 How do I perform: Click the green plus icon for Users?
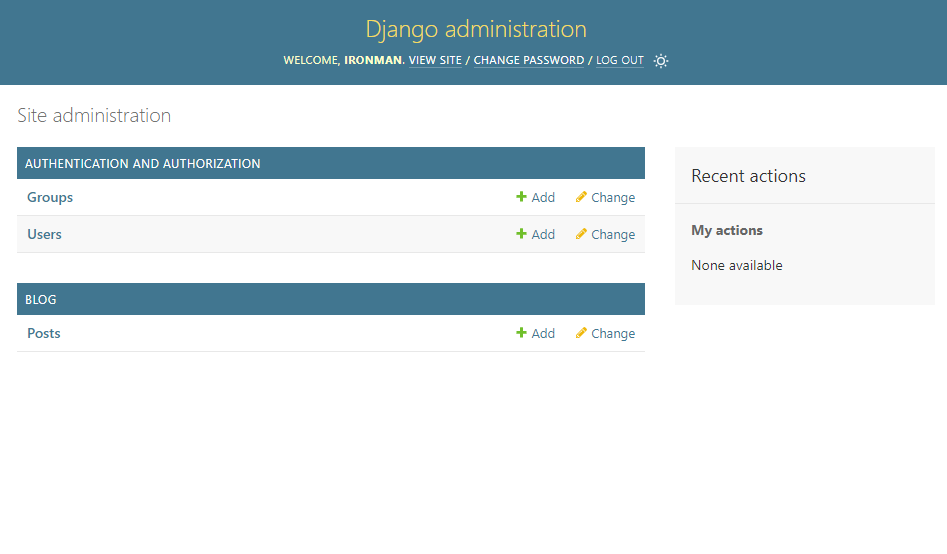click(x=521, y=234)
